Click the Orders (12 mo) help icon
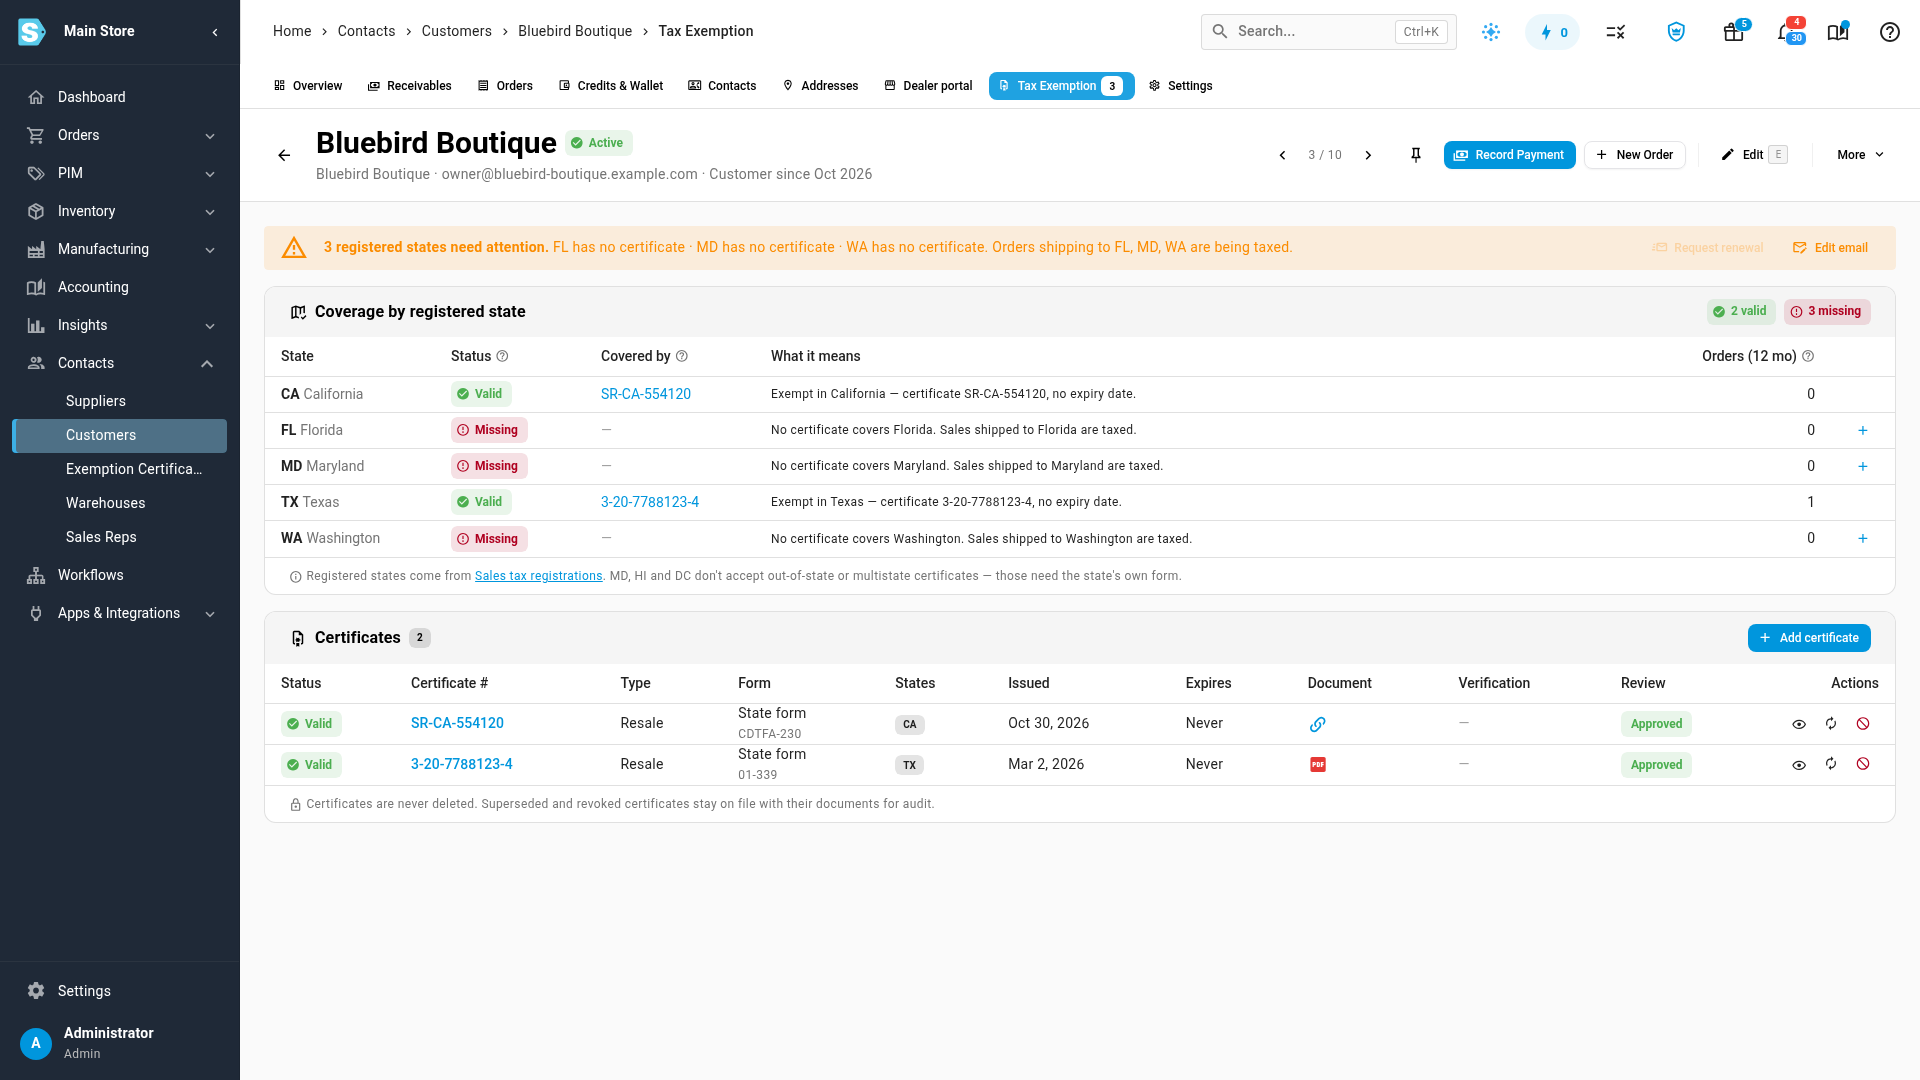 pyautogui.click(x=1808, y=356)
